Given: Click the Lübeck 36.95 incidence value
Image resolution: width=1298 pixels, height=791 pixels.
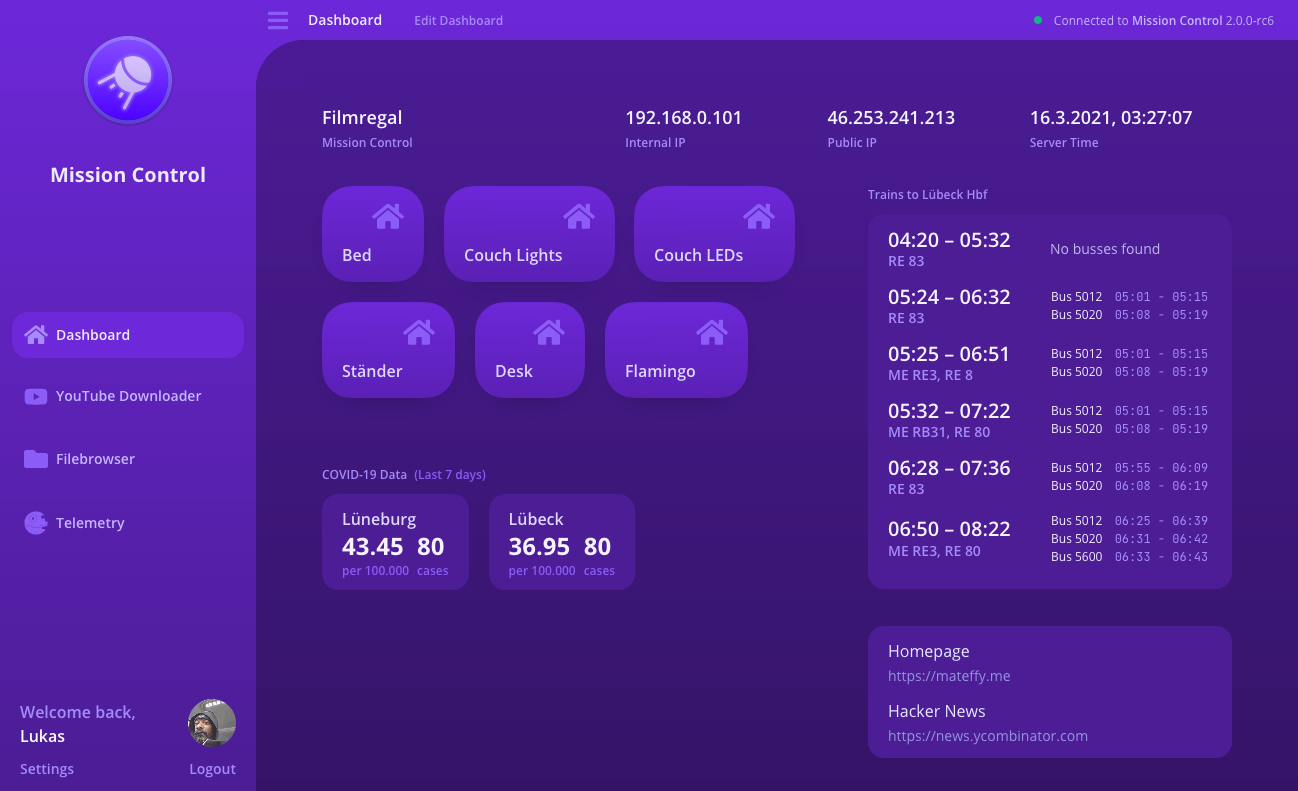Looking at the screenshot, I should (x=539, y=547).
